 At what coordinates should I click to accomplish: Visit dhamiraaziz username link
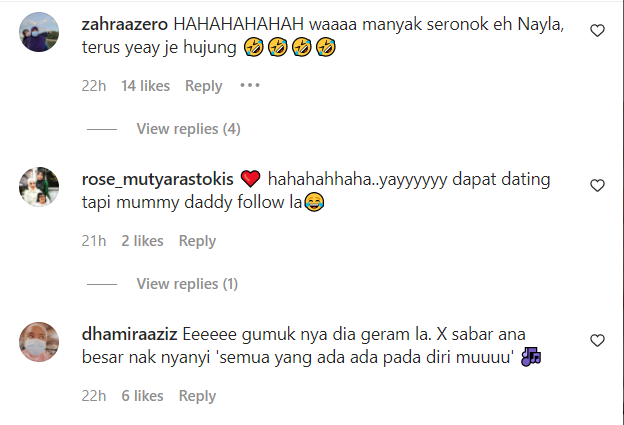(129, 334)
